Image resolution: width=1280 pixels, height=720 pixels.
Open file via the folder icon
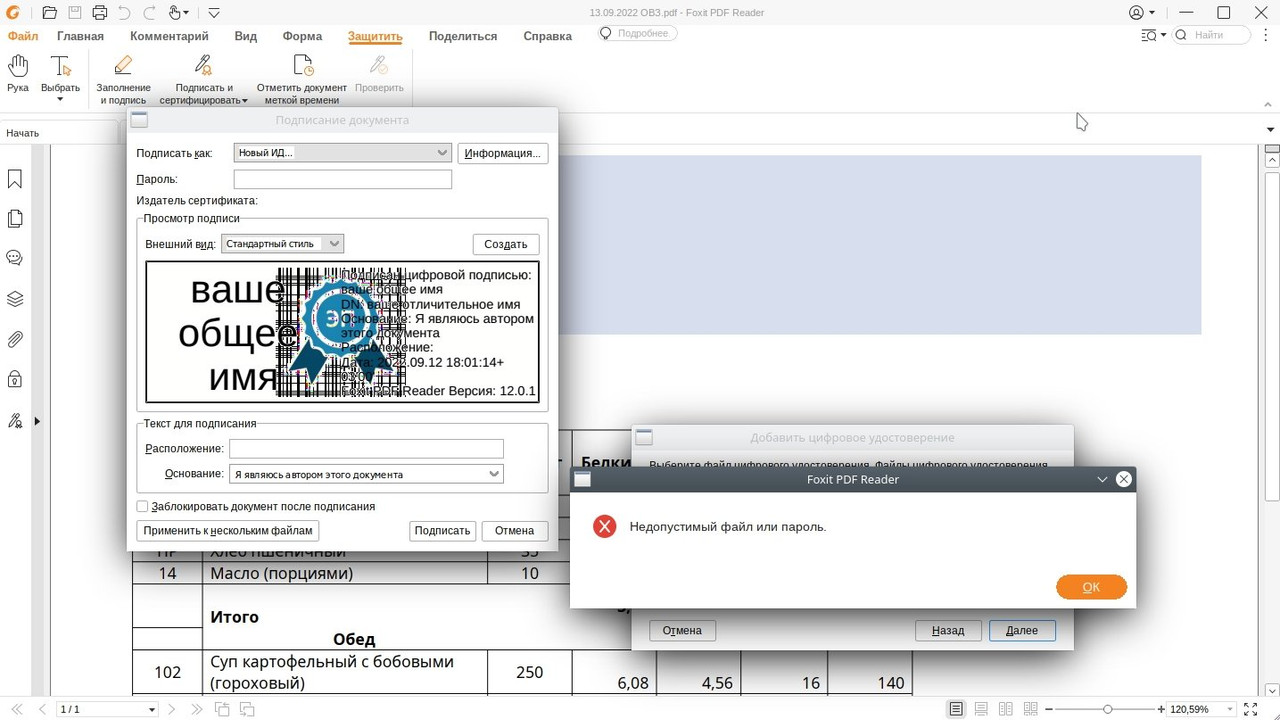pyautogui.click(x=49, y=13)
